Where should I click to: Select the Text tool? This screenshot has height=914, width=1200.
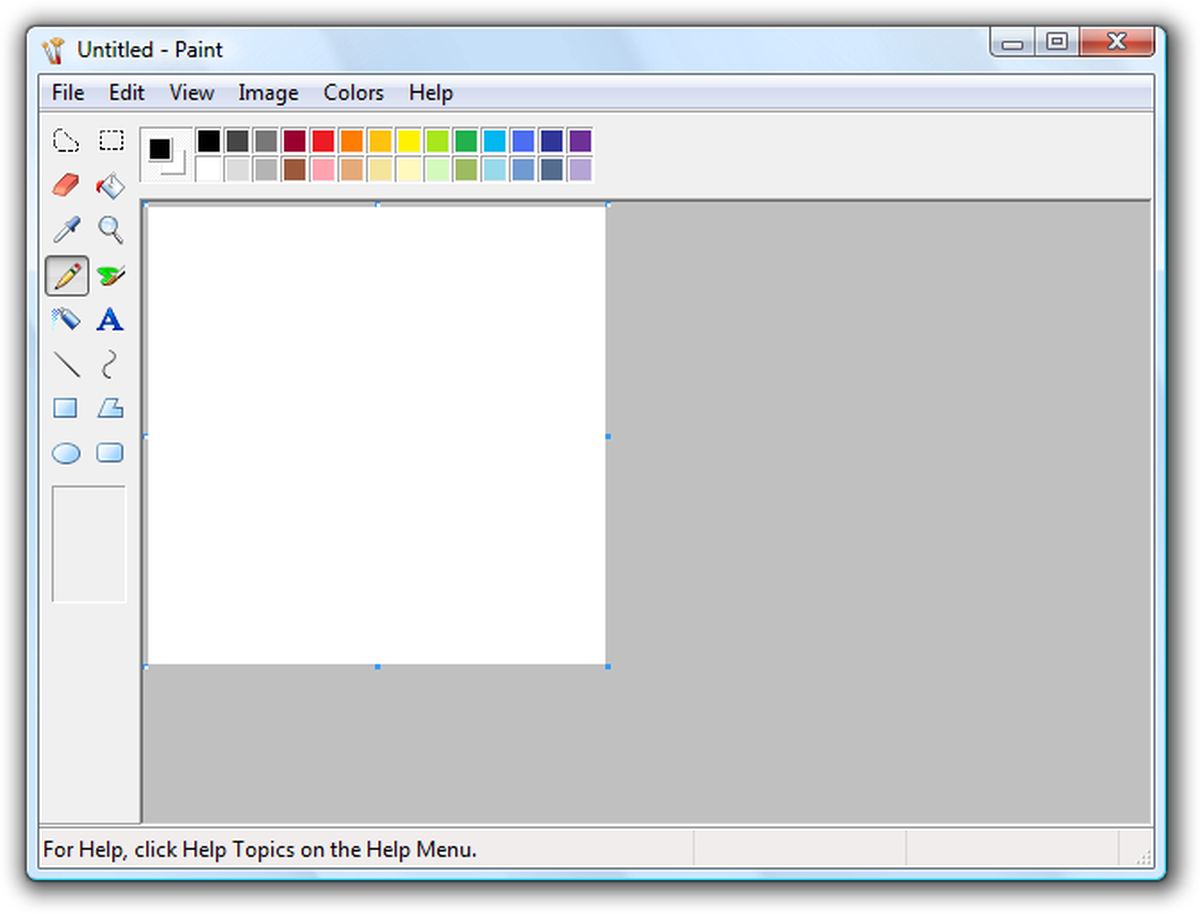(x=110, y=320)
